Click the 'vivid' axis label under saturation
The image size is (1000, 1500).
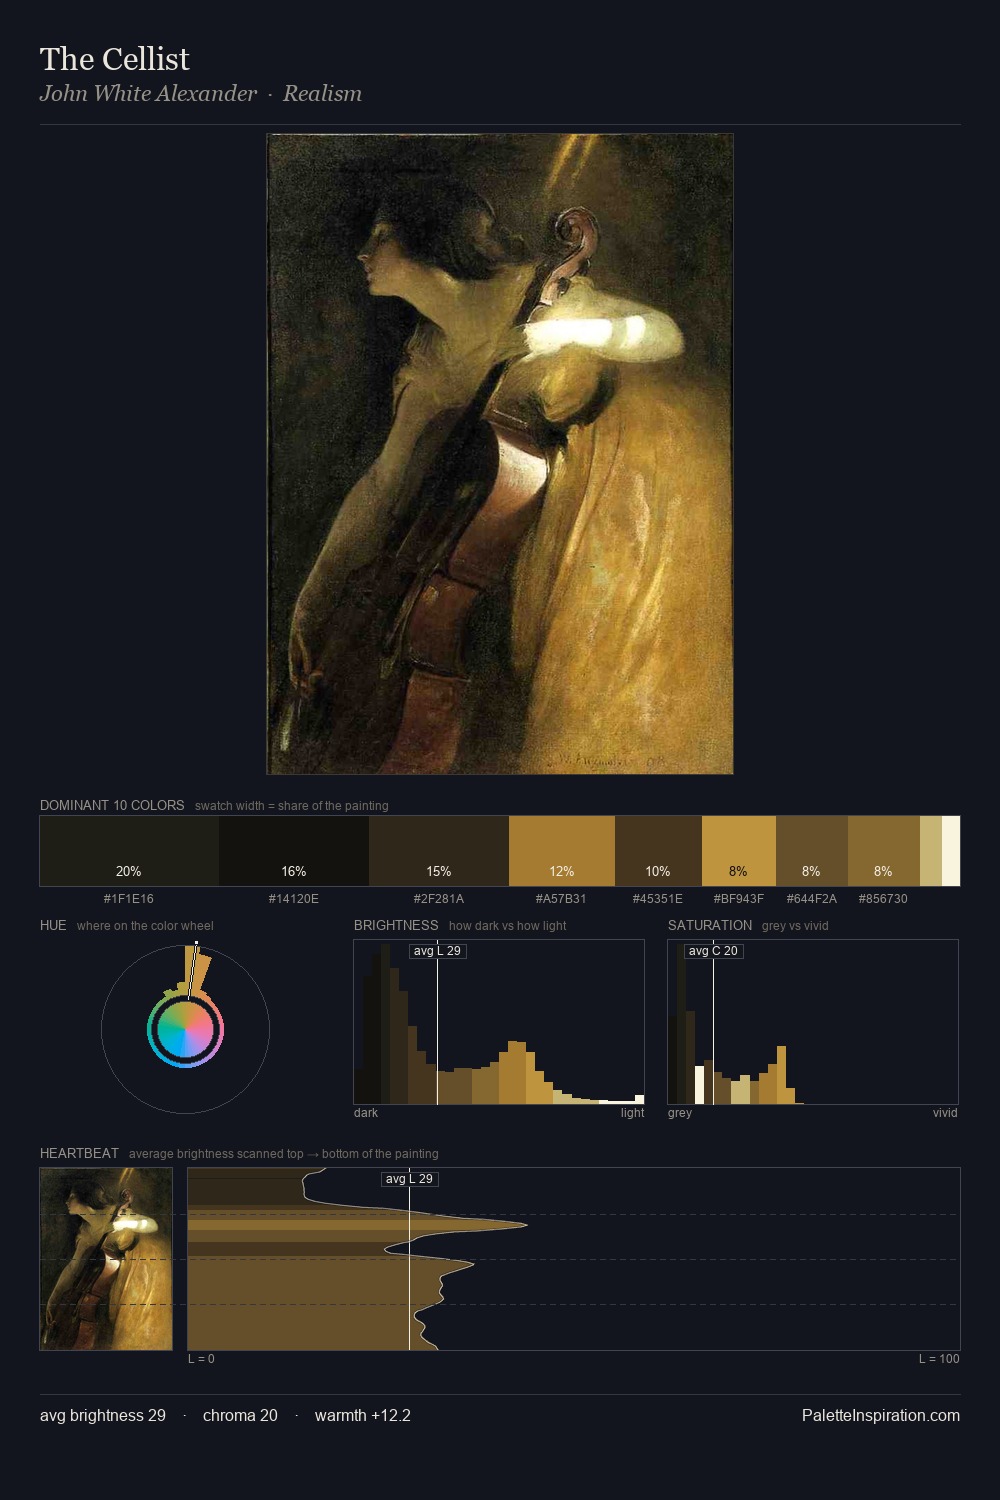tap(945, 1113)
